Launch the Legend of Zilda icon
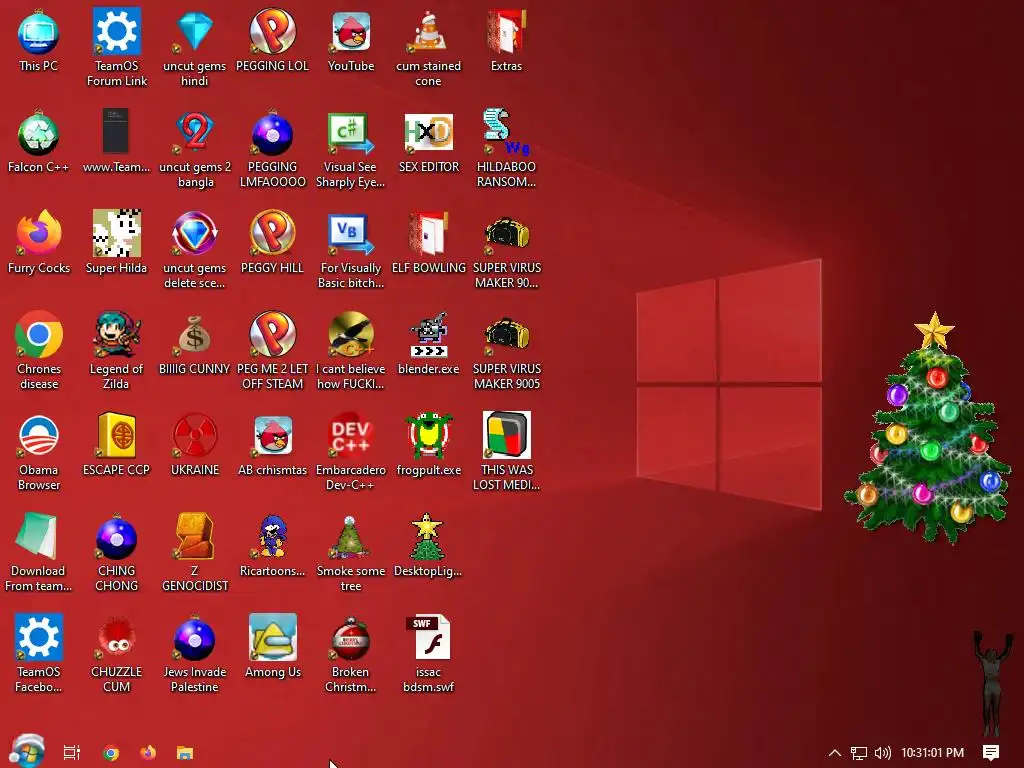The width and height of the screenshot is (1024, 768). point(116,351)
